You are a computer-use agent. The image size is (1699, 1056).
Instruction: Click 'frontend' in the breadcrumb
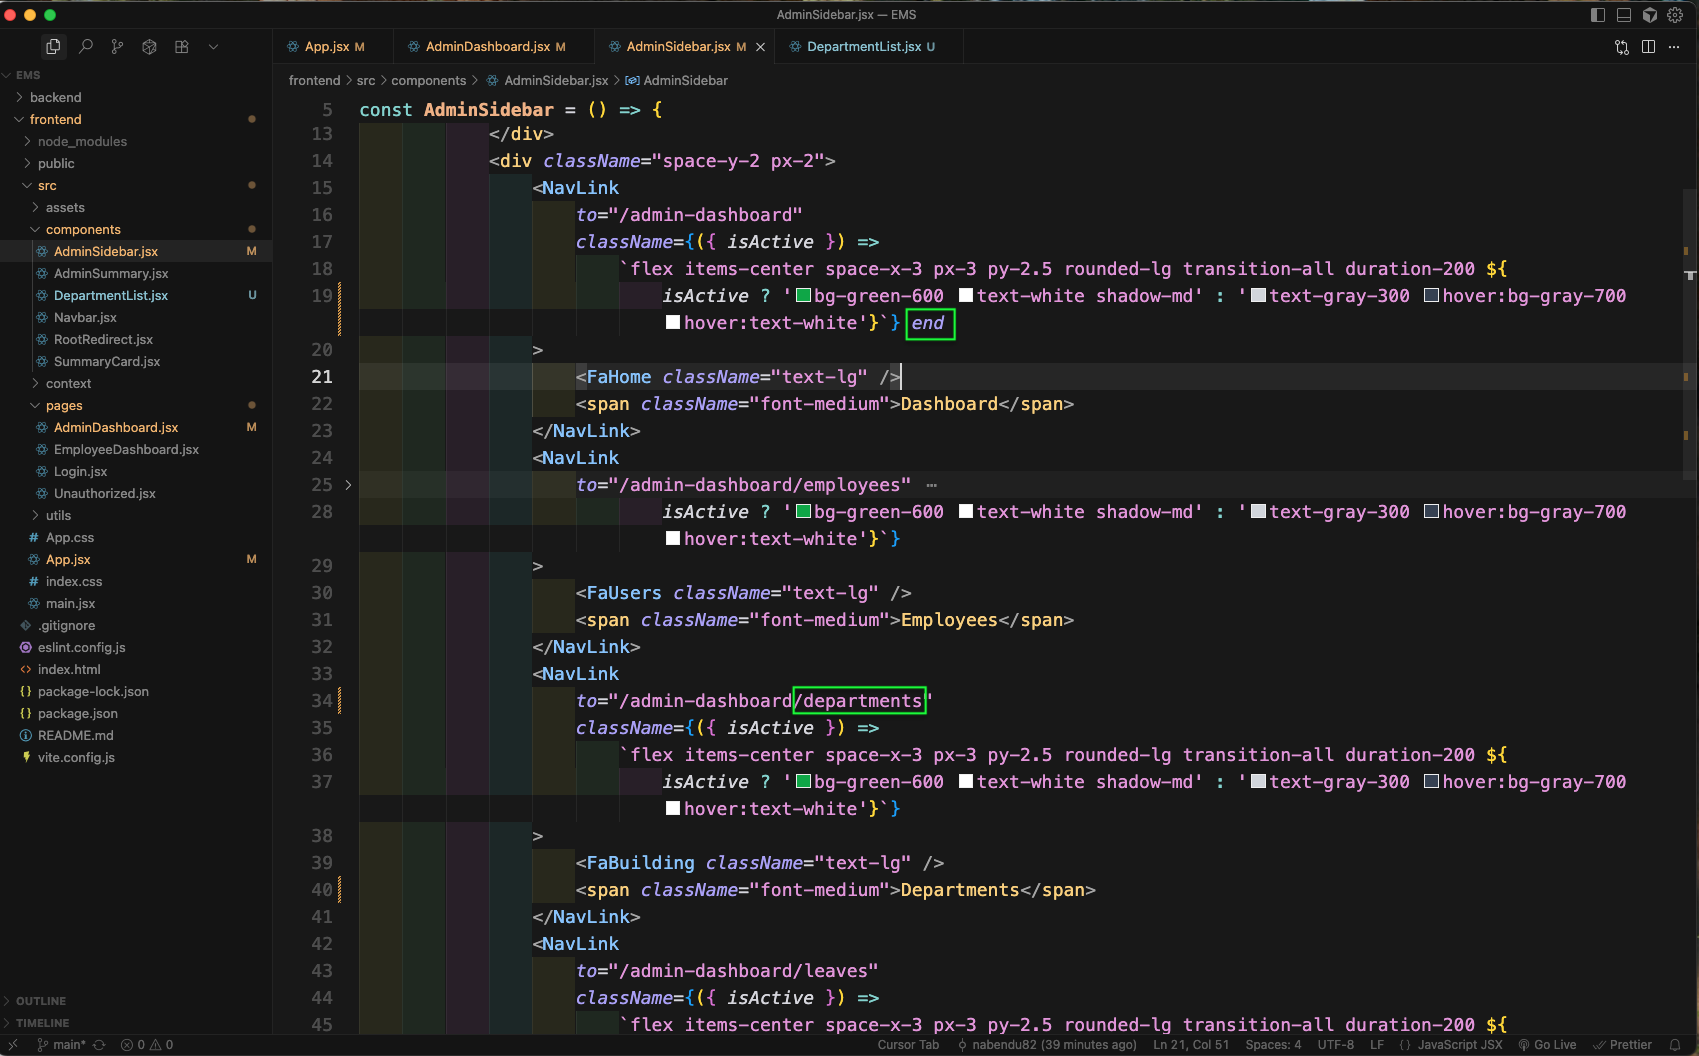(314, 81)
